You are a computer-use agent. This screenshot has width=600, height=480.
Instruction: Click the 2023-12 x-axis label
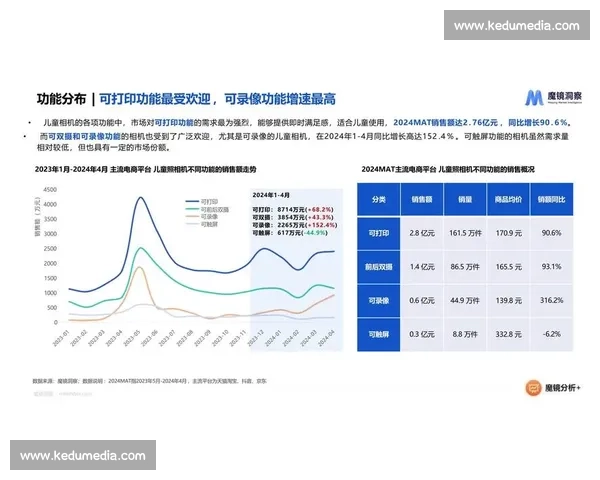pos(256,338)
